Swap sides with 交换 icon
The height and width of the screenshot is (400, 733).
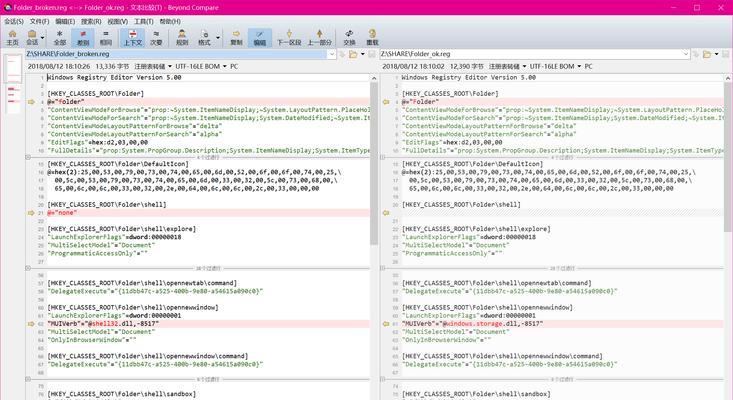coord(349,37)
